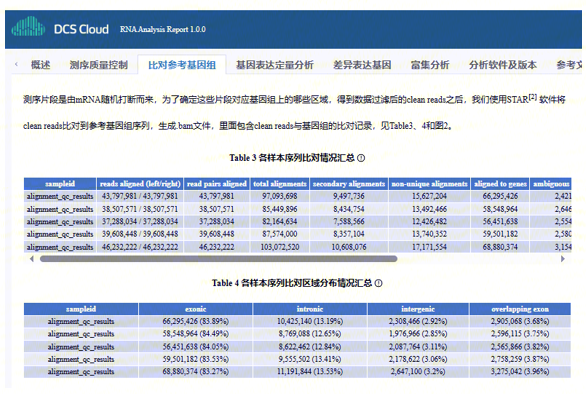
Task: Click RNA Analysis Report 1.0.0 header text
Action: [x=163, y=29]
